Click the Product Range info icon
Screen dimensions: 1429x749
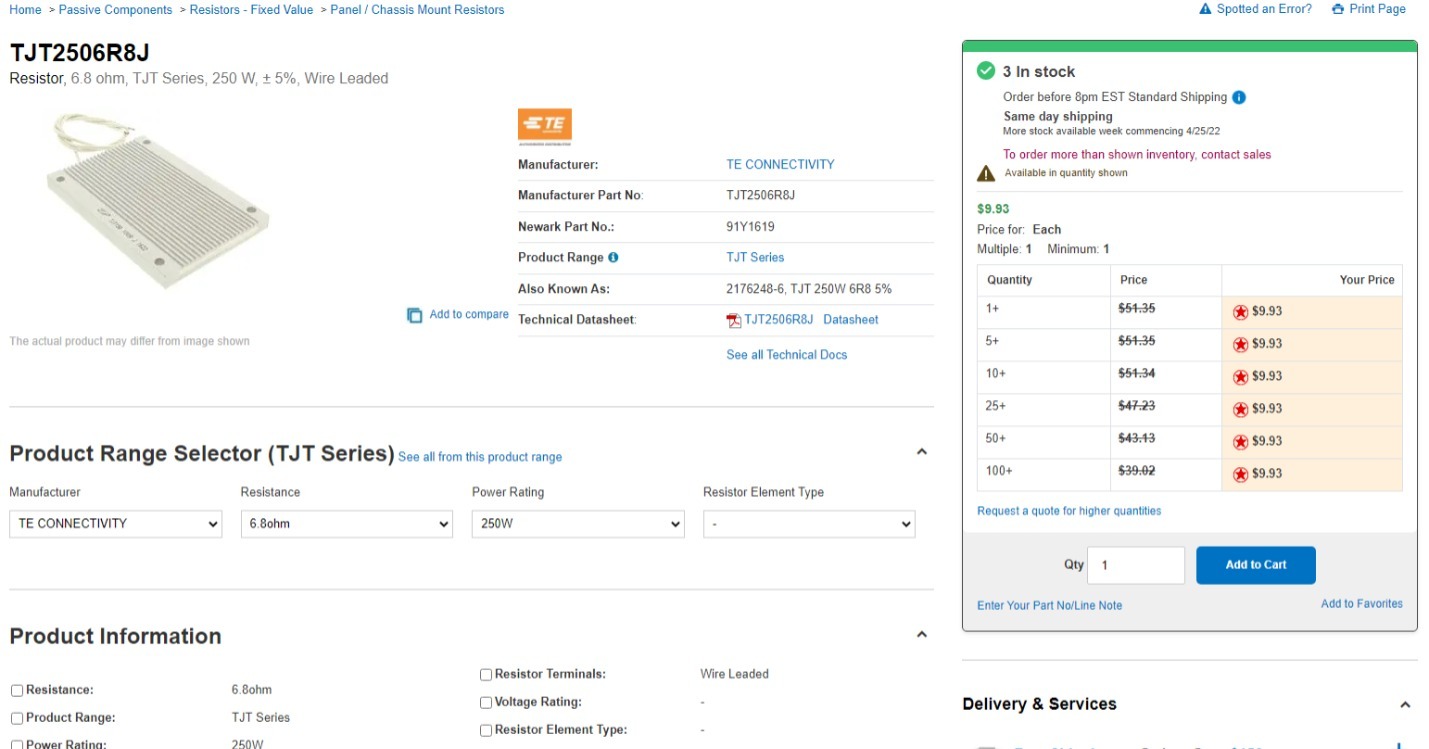(613, 257)
